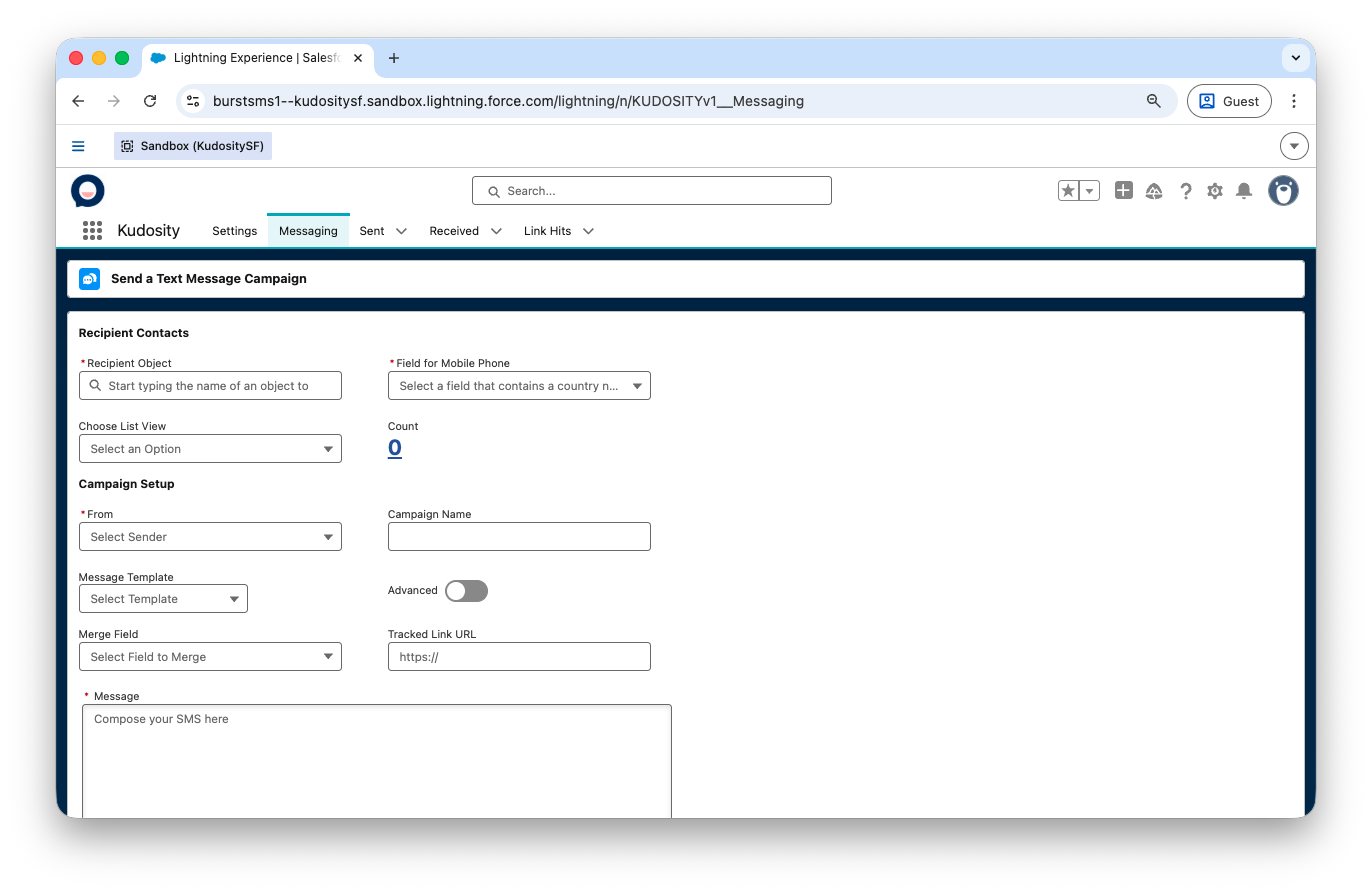This screenshot has width=1372, height=892.
Task: Click the sandbox hamburger menu icon
Action: [x=78, y=146]
